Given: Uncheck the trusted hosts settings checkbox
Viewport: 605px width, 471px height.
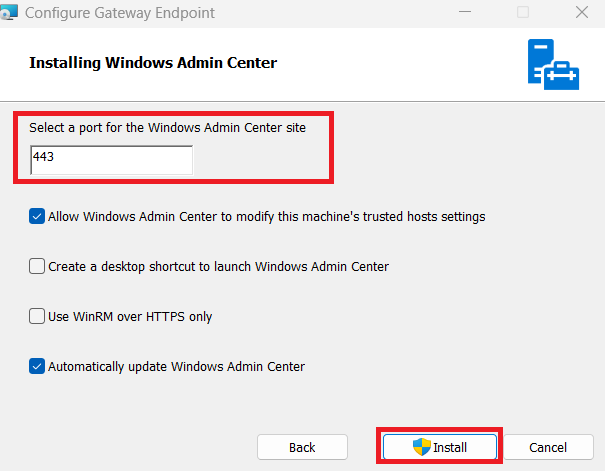Looking at the screenshot, I should coord(37,216).
